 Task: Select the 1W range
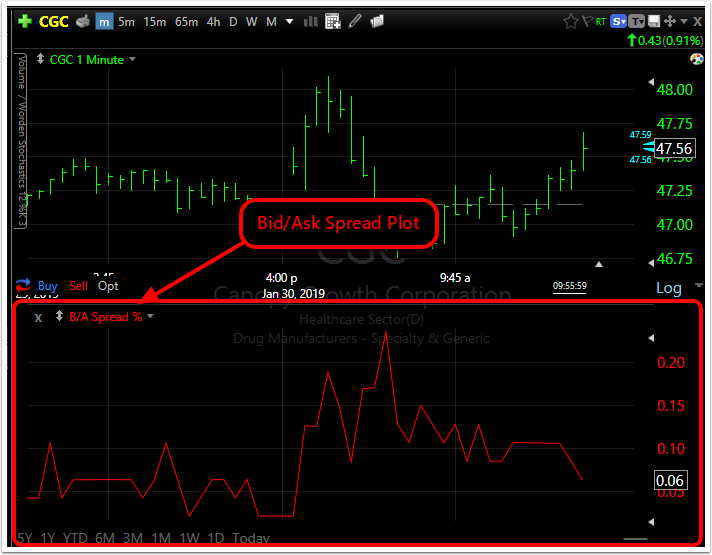pyautogui.click(x=189, y=538)
